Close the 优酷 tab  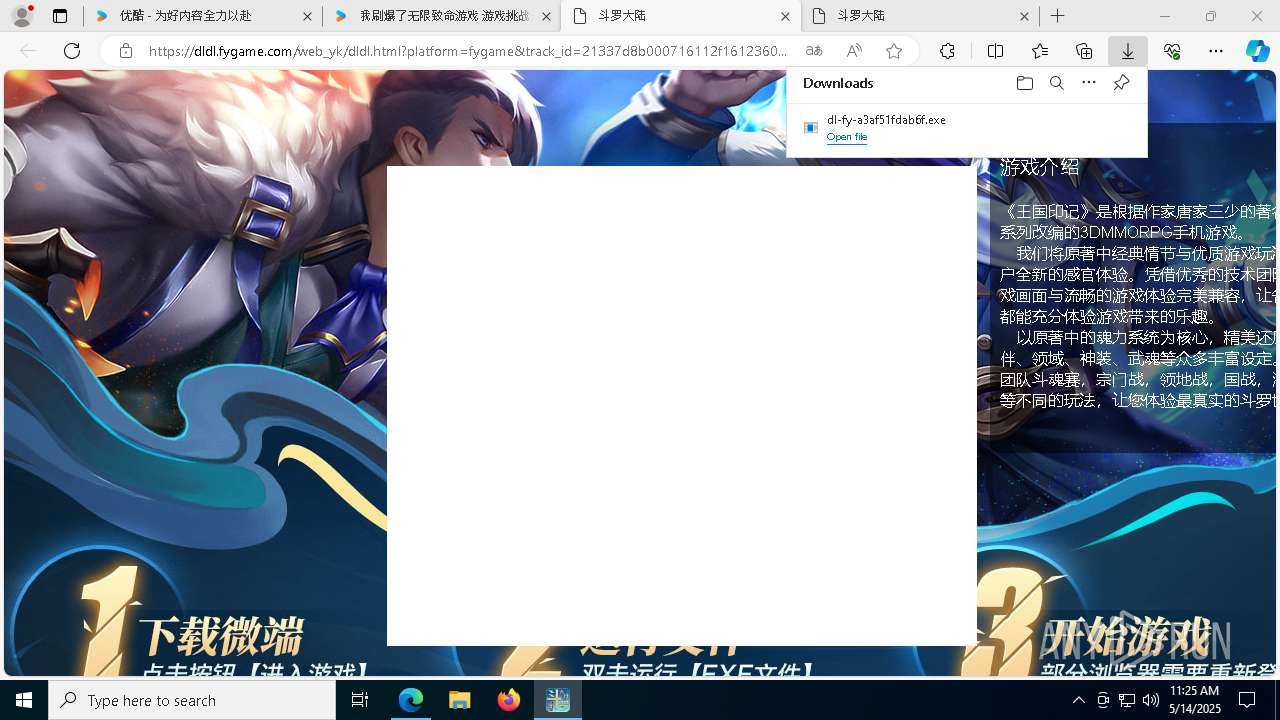tap(307, 16)
